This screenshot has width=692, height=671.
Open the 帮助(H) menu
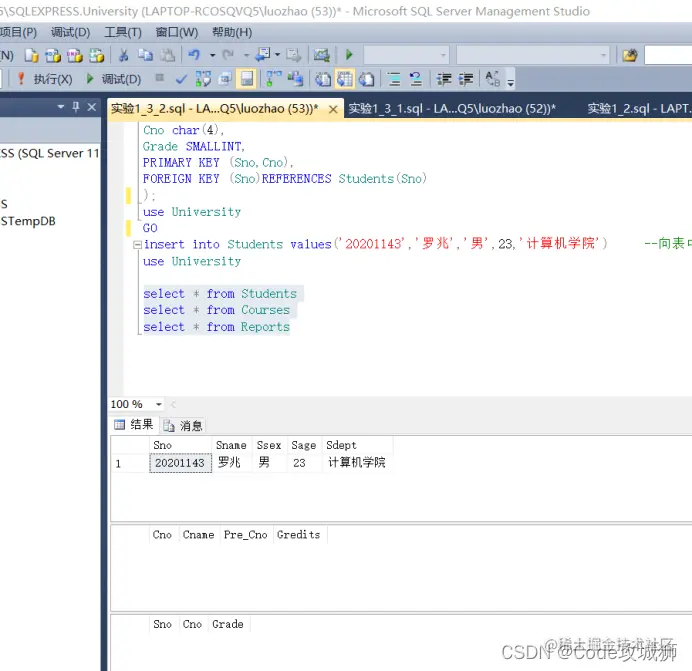coord(232,32)
